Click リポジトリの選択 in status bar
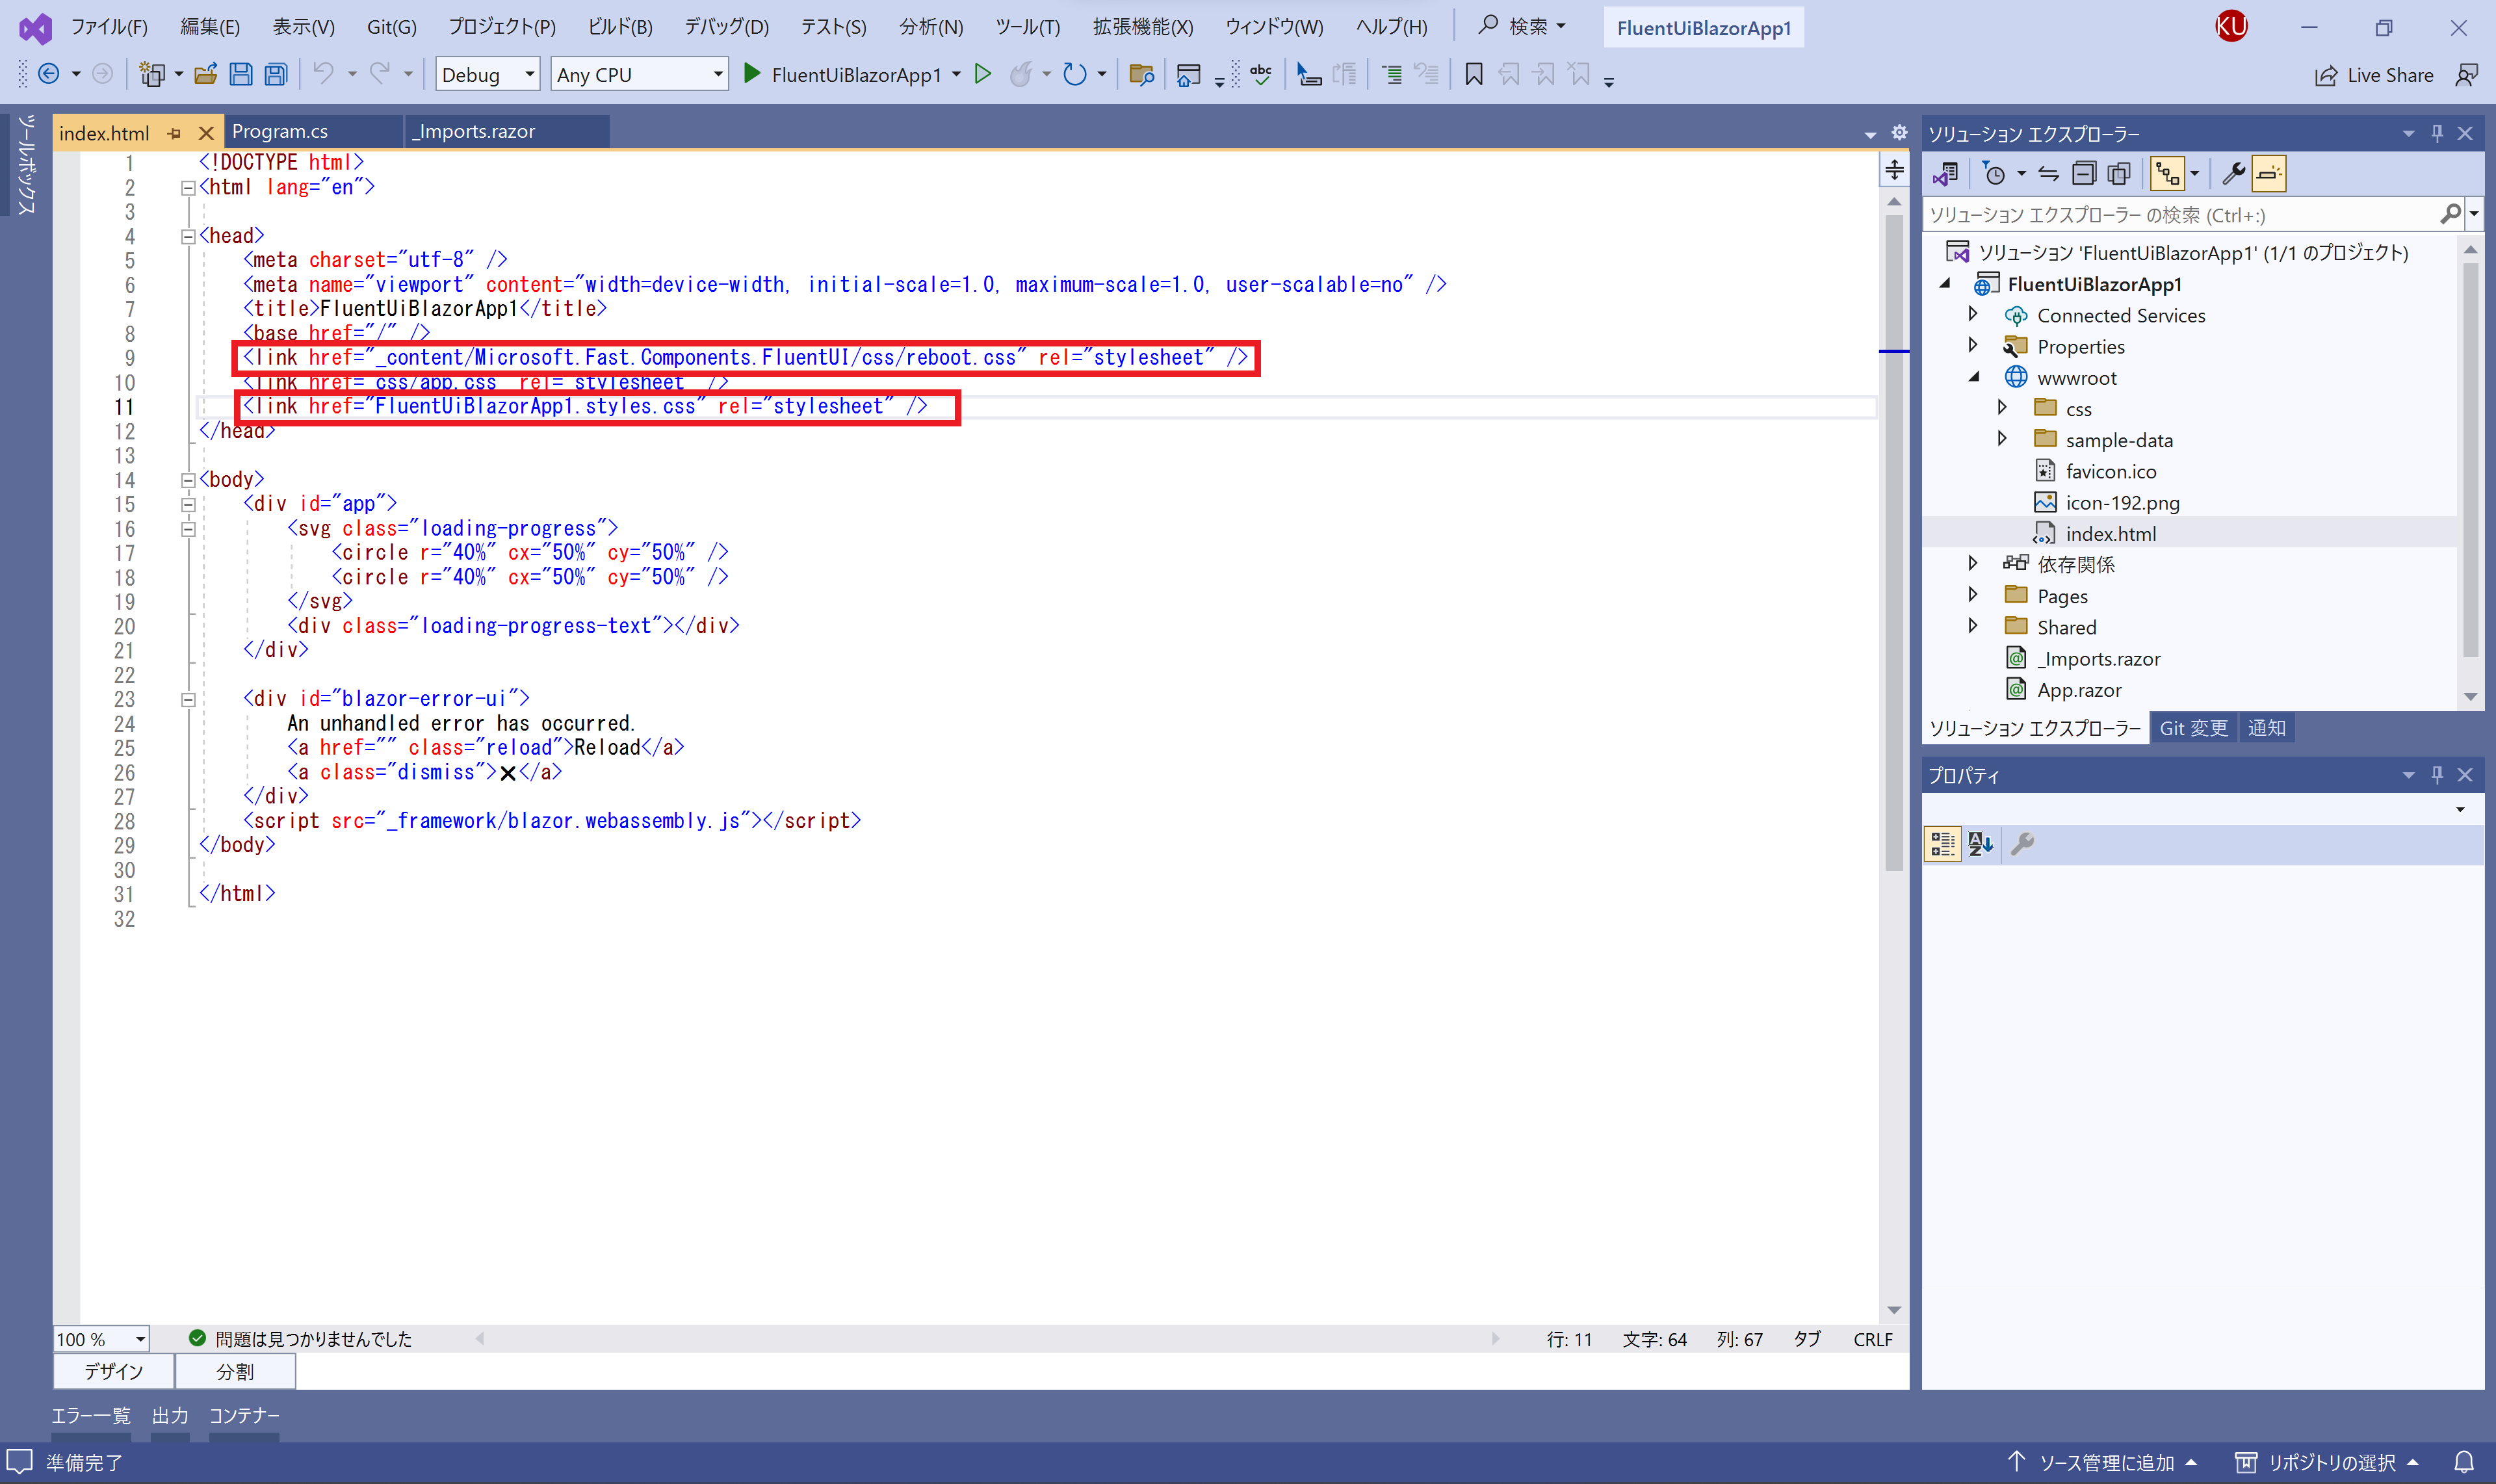This screenshot has width=2496, height=1484. coord(2326,1462)
